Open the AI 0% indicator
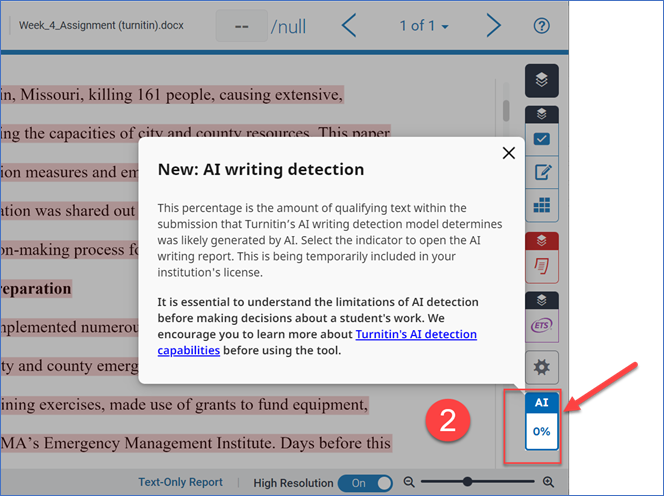 click(542, 421)
